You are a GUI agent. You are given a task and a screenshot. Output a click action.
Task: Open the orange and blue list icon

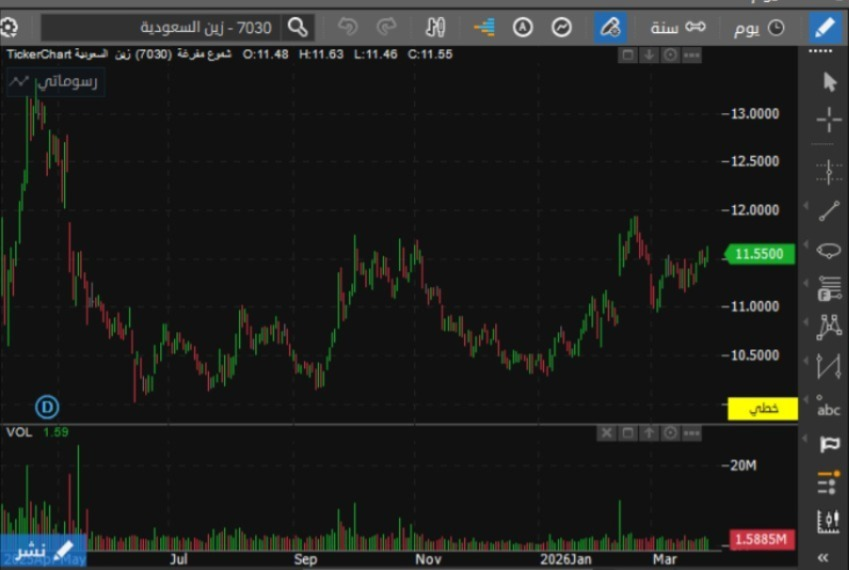tap(484, 27)
